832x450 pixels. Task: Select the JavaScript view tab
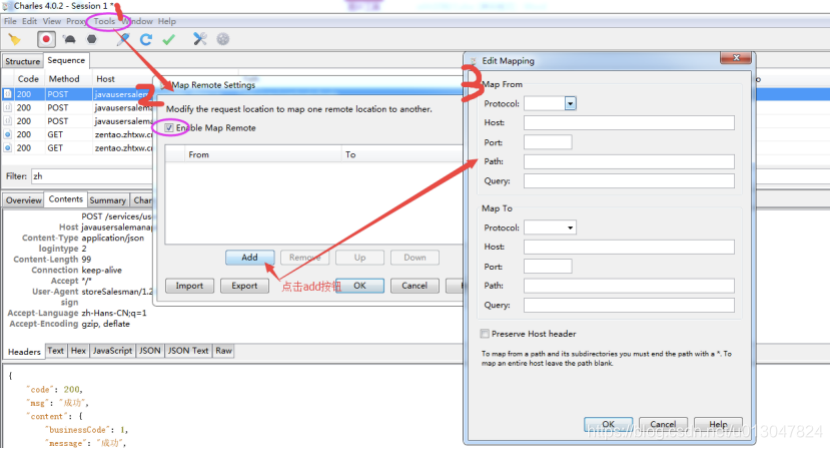click(112, 351)
